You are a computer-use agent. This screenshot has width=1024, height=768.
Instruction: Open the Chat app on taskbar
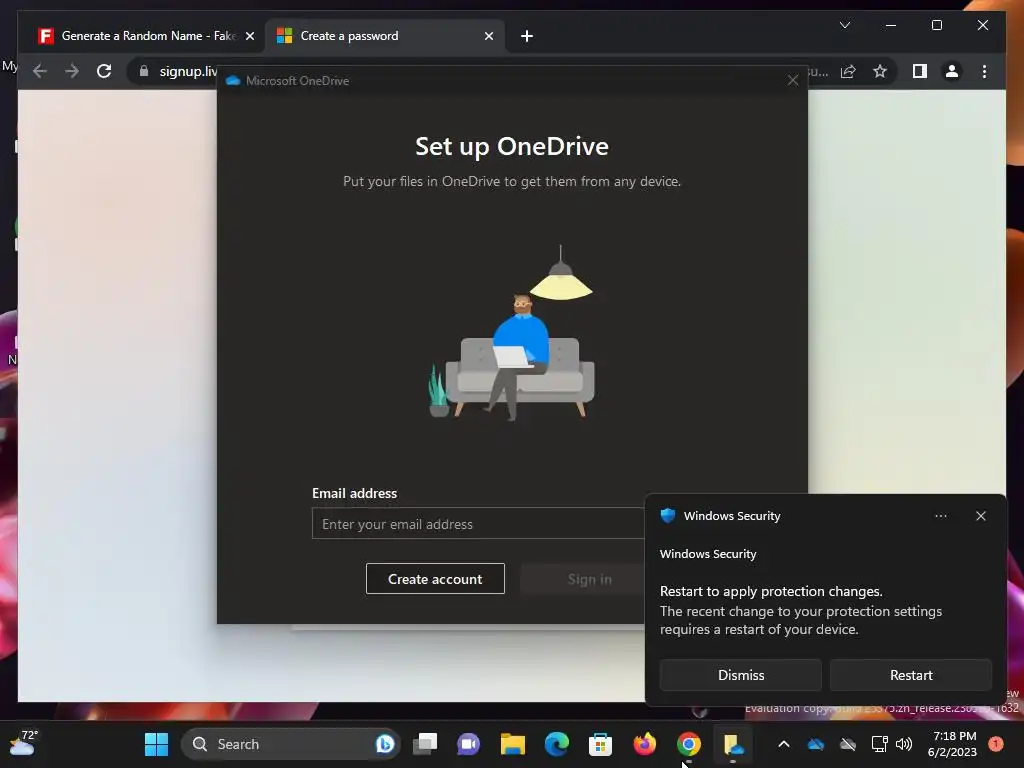[468, 744]
